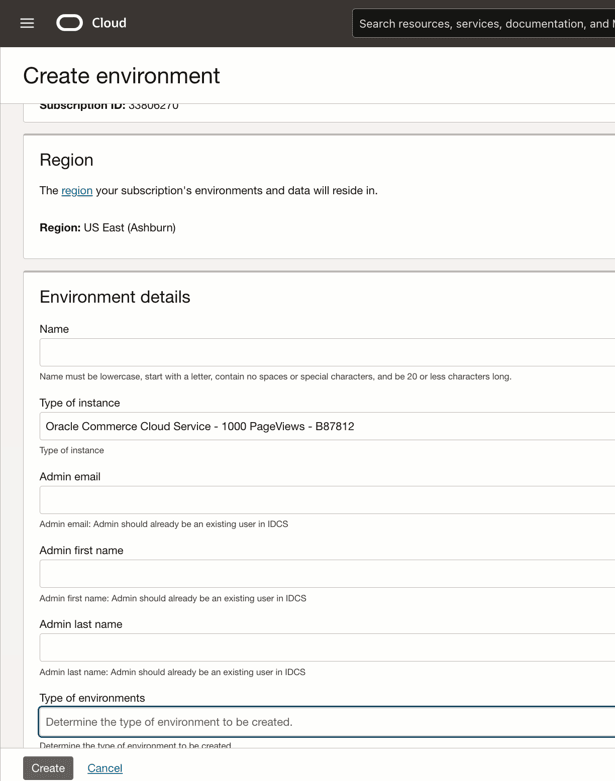Viewport: 616px width, 781px height.
Task: Click the 'Create environment' page title
Action: point(121,76)
